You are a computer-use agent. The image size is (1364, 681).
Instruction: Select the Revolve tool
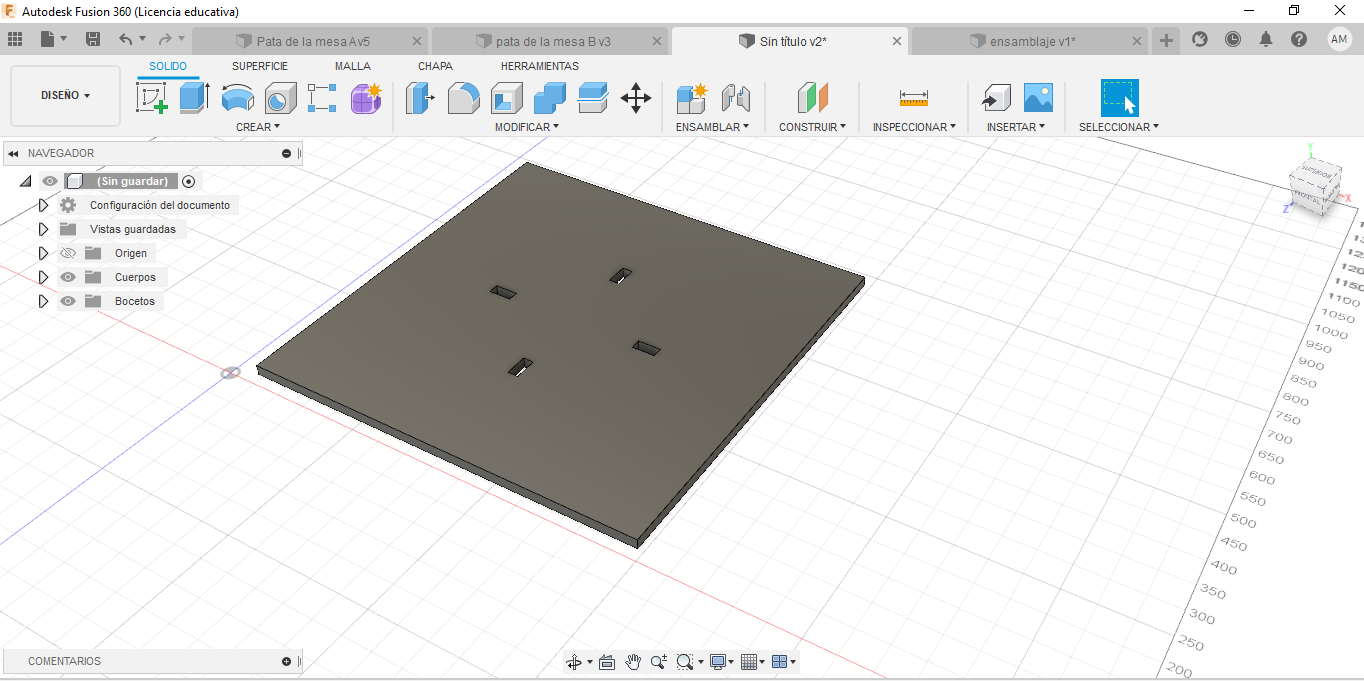[237, 98]
